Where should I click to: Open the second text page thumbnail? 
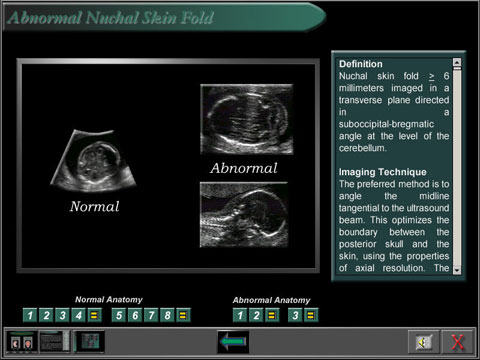tap(55, 342)
